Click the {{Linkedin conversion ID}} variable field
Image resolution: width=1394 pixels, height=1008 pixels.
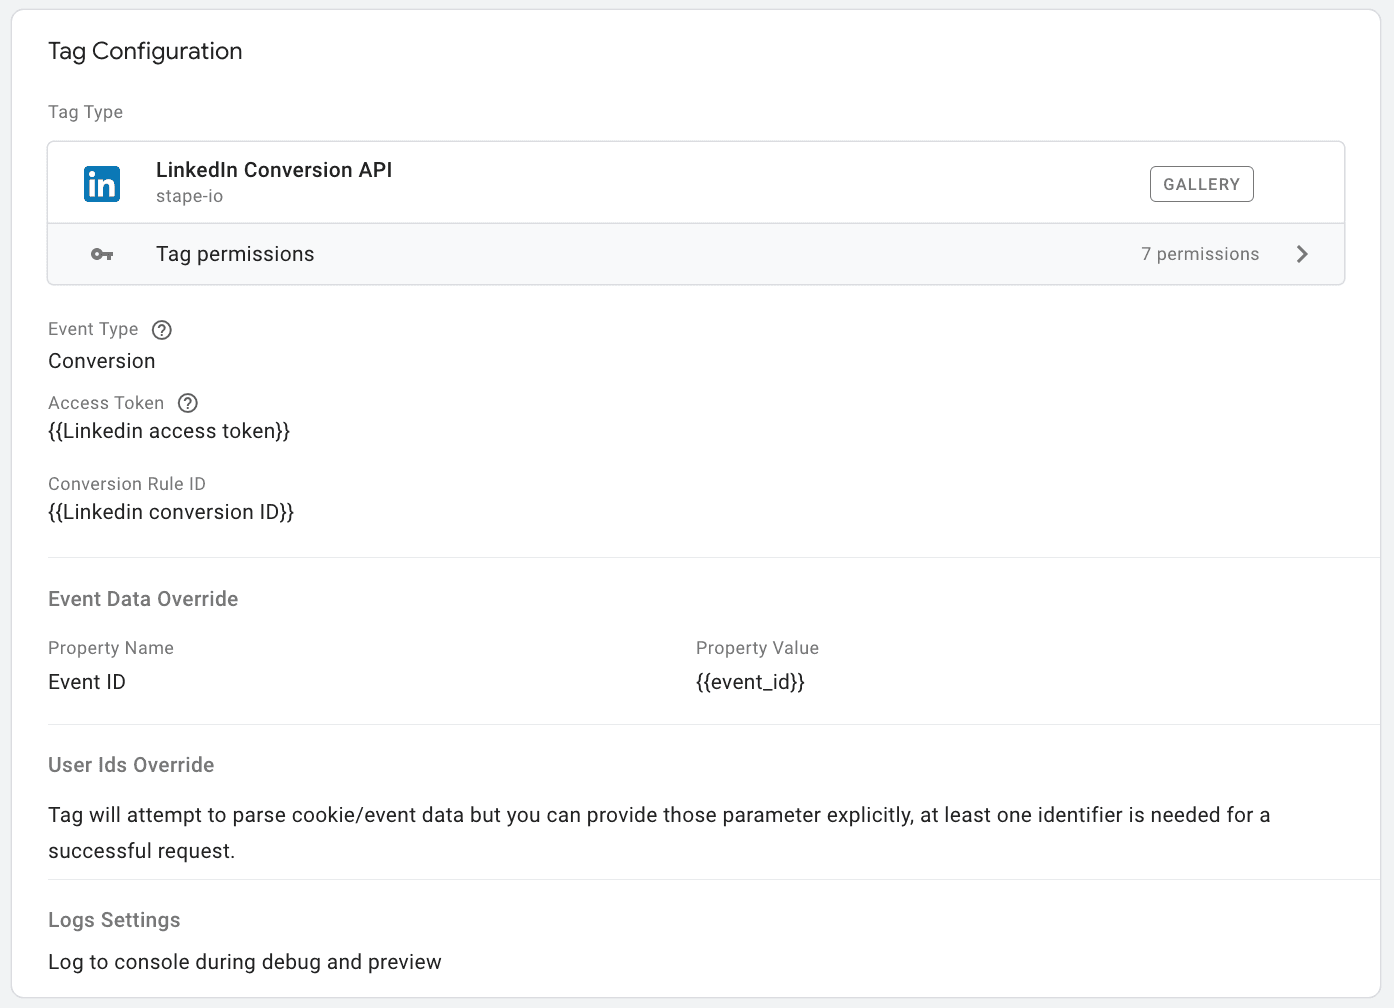coord(171,511)
